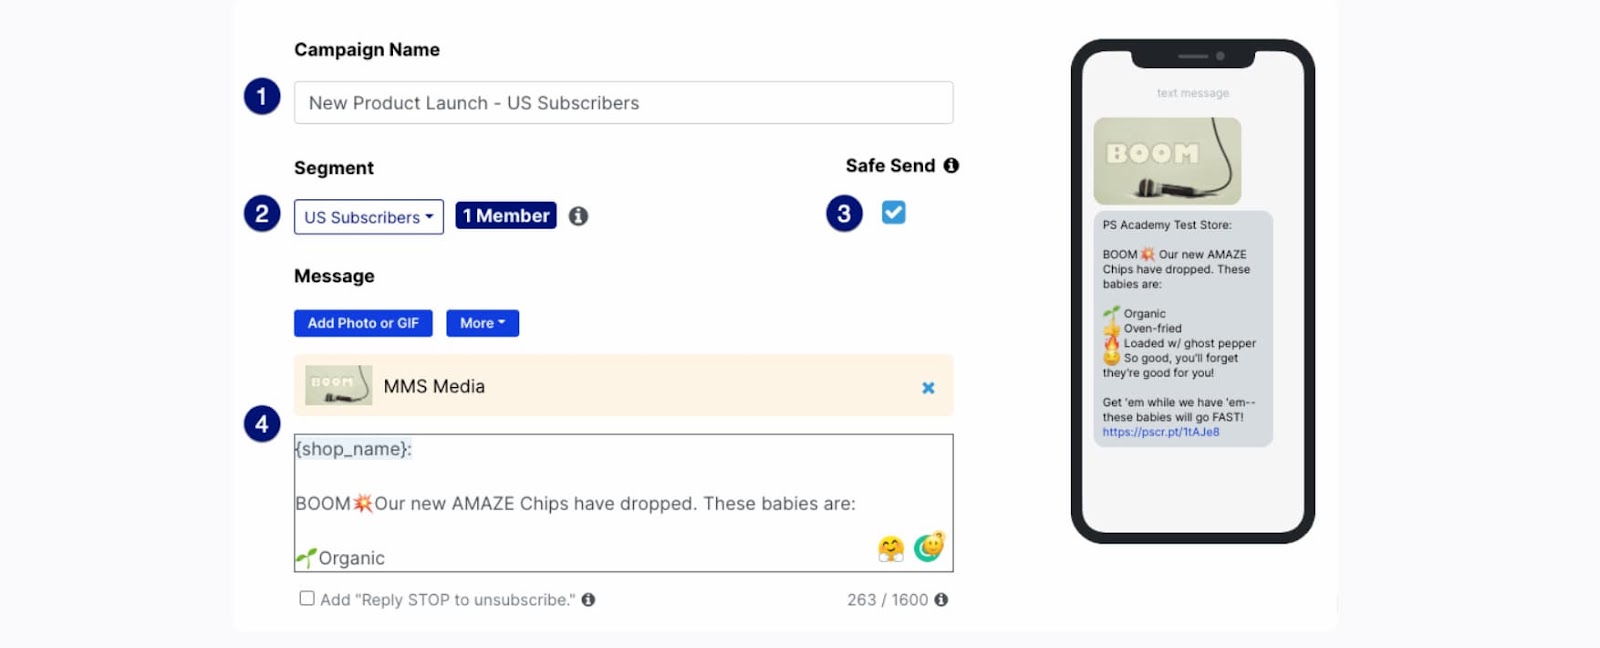Click the step 4 number badge
The width and height of the screenshot is (1600, 648).
(x=262, y=424)
